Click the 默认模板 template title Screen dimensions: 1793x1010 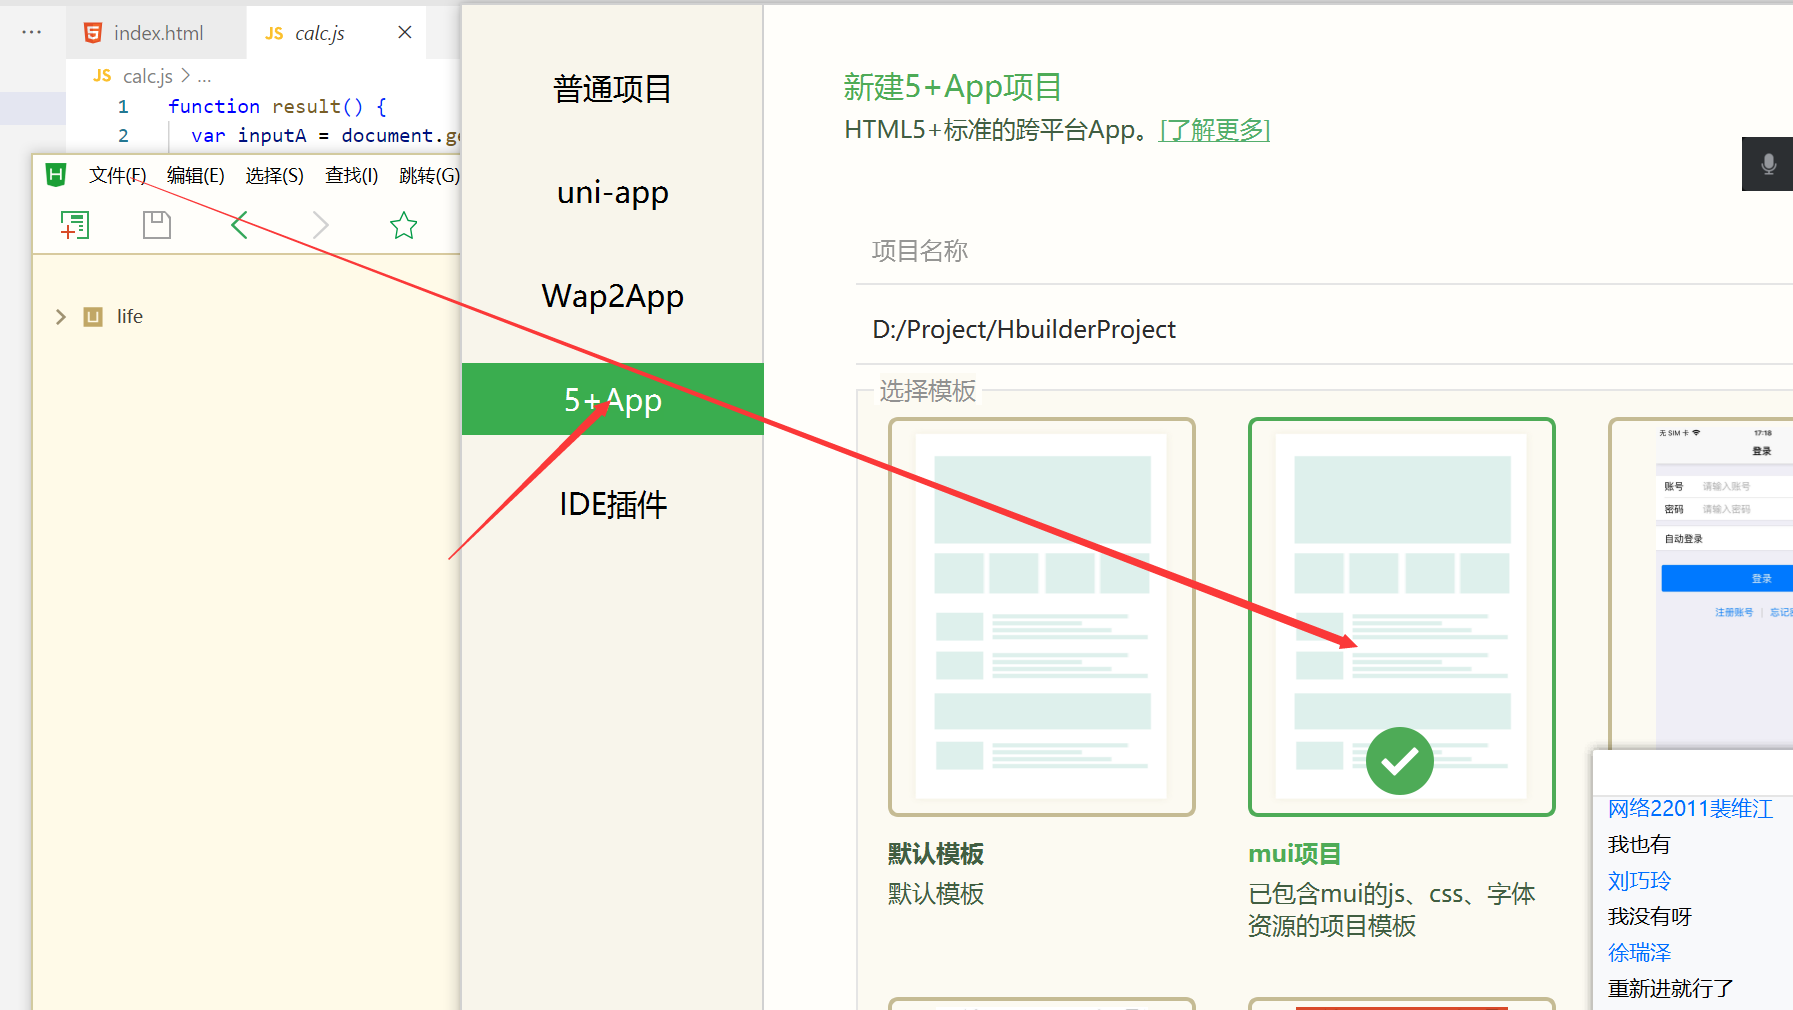click(x=936, y=853)
